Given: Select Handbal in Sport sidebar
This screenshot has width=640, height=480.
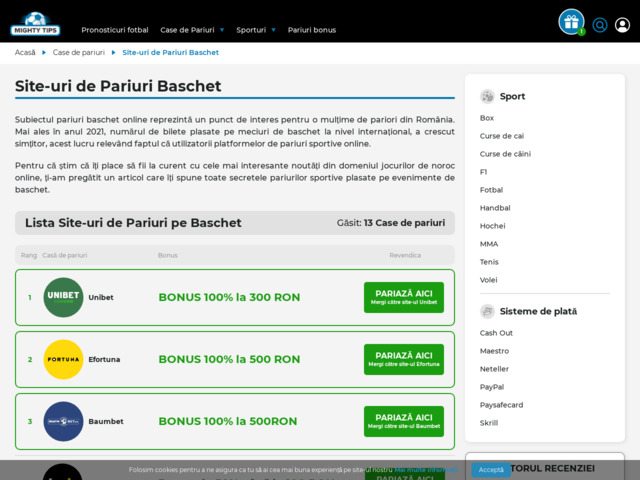Looking at the screenshot, I should pyautogui.click(x=494, y=208).
